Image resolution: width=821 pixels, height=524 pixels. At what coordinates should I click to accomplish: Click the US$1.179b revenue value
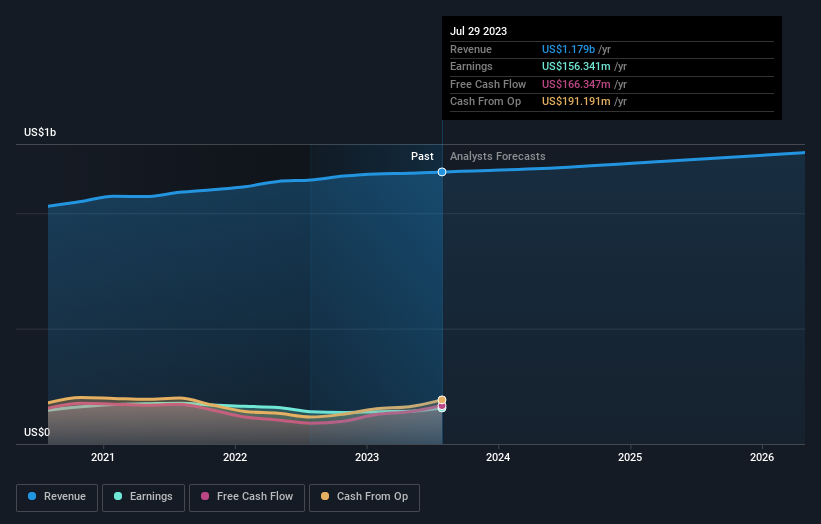tap(568, 49)
